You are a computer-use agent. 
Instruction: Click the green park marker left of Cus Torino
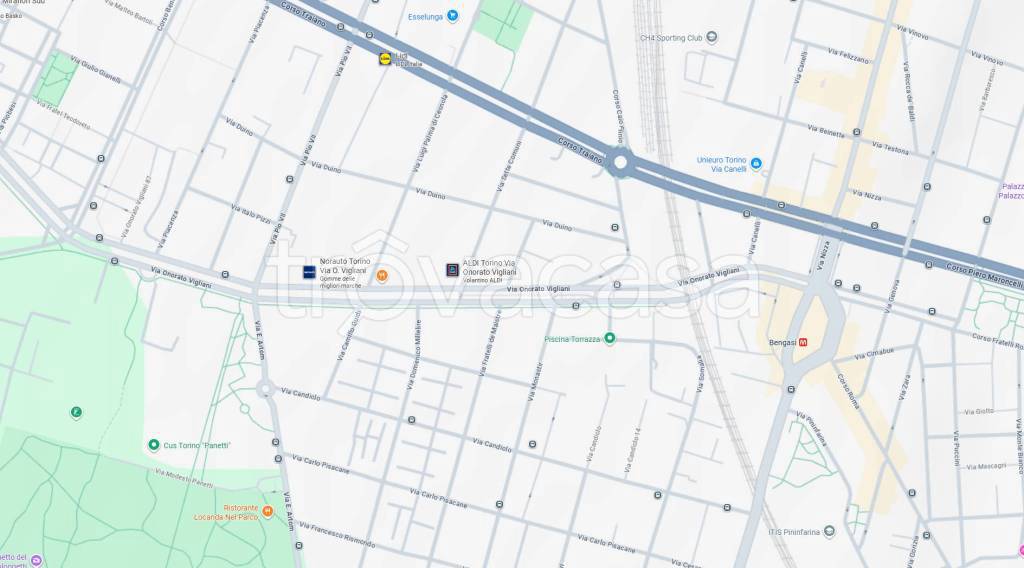tap(76, 413)
